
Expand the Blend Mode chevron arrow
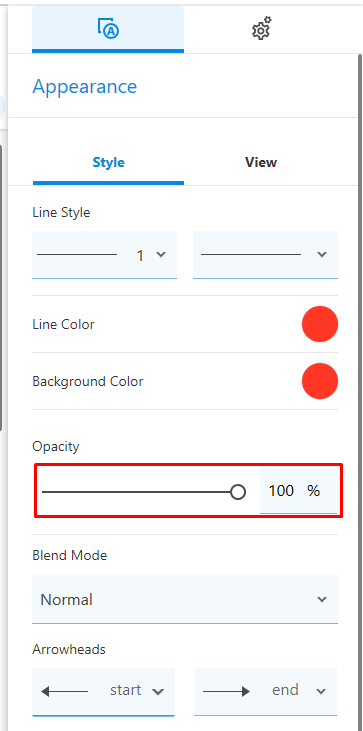coord(322,600)
